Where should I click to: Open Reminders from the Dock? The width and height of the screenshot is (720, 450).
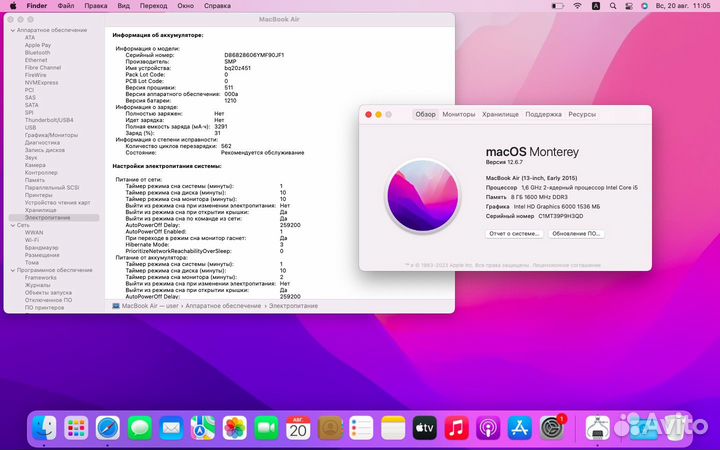[x=361, y=428]
